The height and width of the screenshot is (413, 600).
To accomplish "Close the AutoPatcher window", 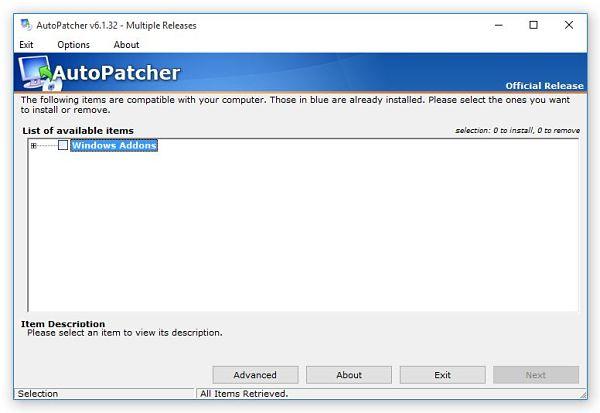I will point(569,25).
